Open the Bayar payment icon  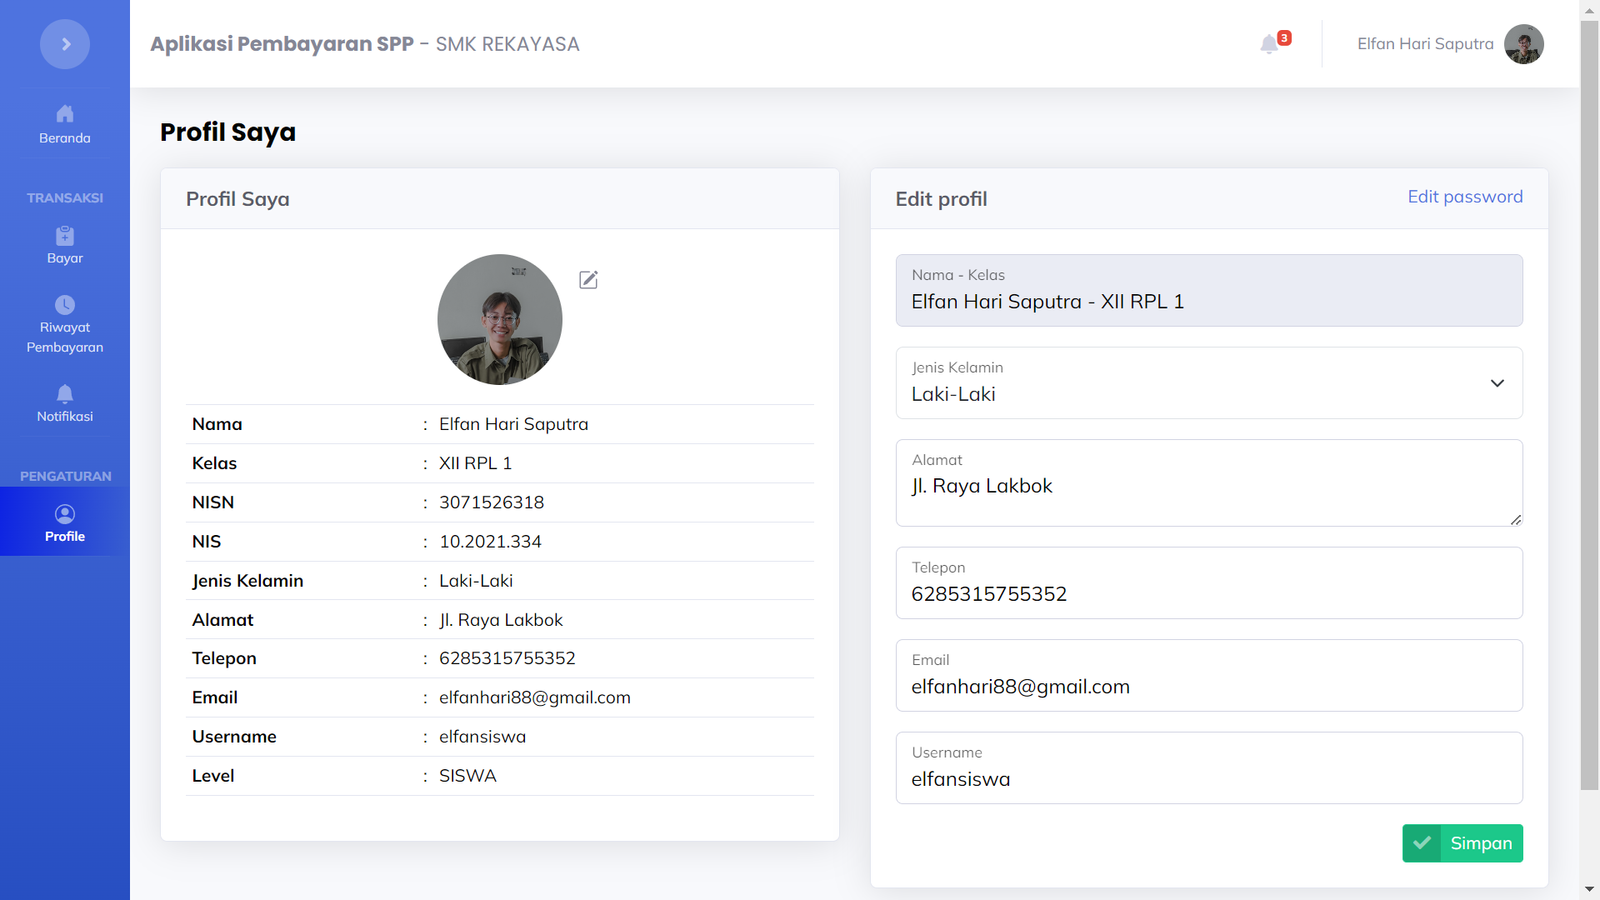coord(65,236)
